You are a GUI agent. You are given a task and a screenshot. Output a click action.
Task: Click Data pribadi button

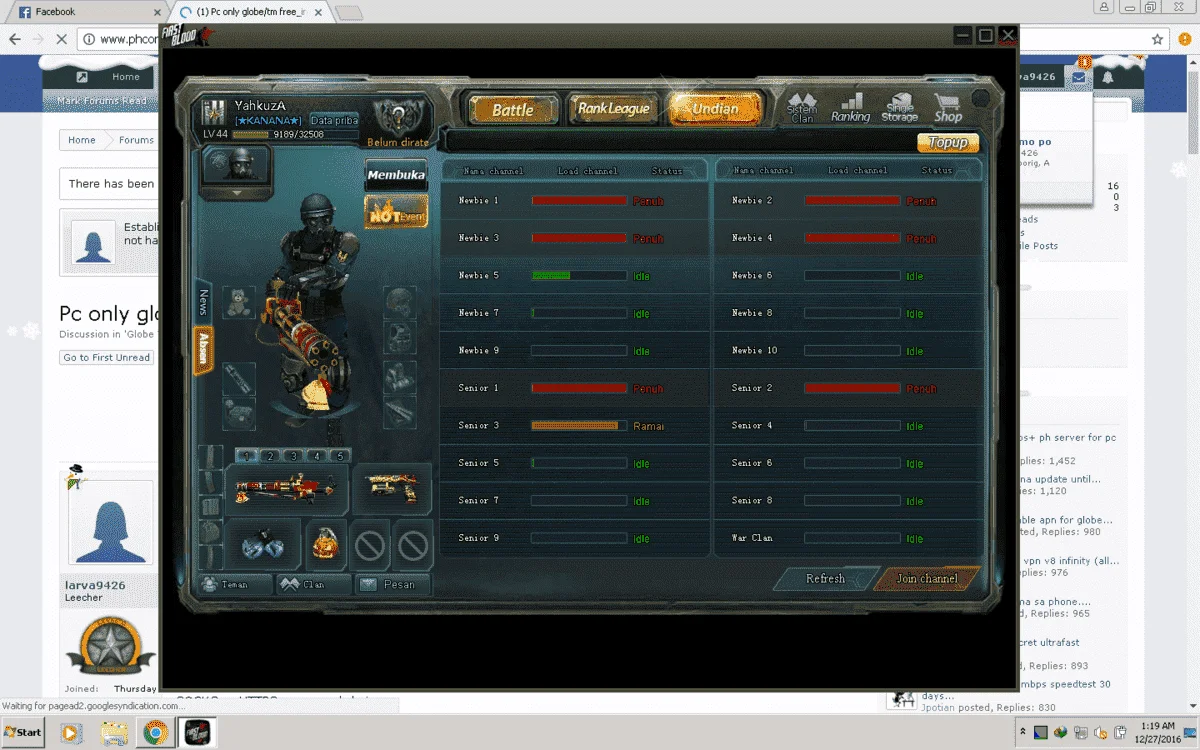click(x=334, y=120)
